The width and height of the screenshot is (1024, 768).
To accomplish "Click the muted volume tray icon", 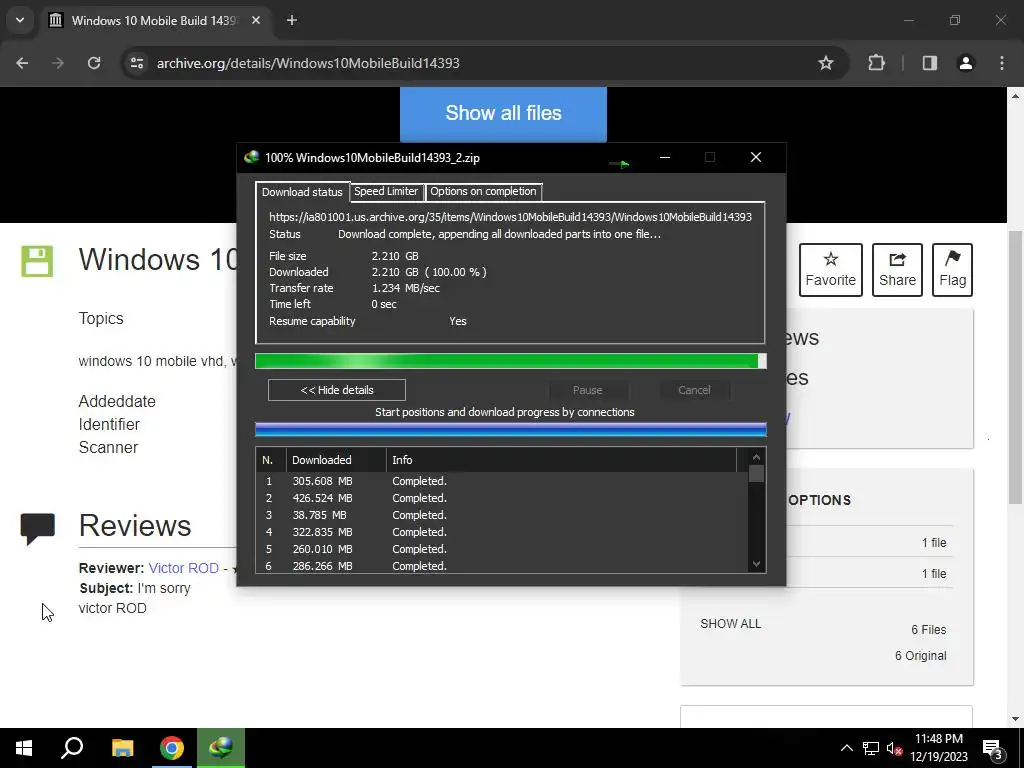I will tap(894, 748).
